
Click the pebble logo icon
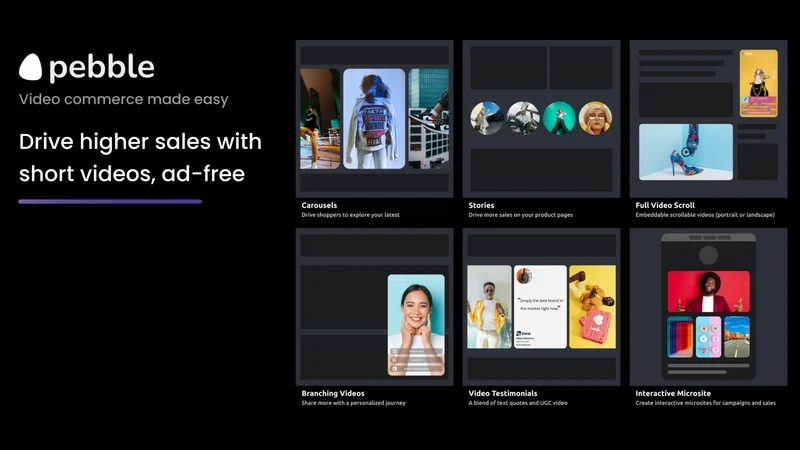(31, 67)
